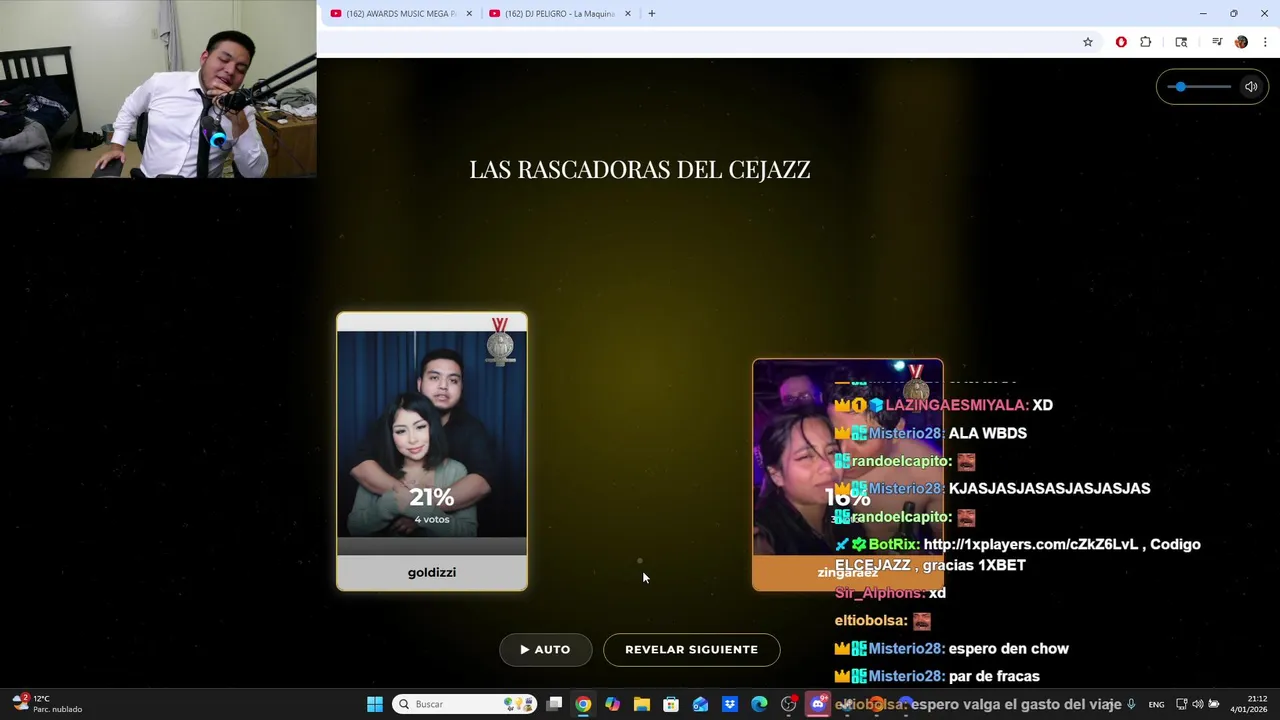1280x720 pixels.
Task: Click the 21% result on goldizzi card
Action: click(x=432, y=497)
